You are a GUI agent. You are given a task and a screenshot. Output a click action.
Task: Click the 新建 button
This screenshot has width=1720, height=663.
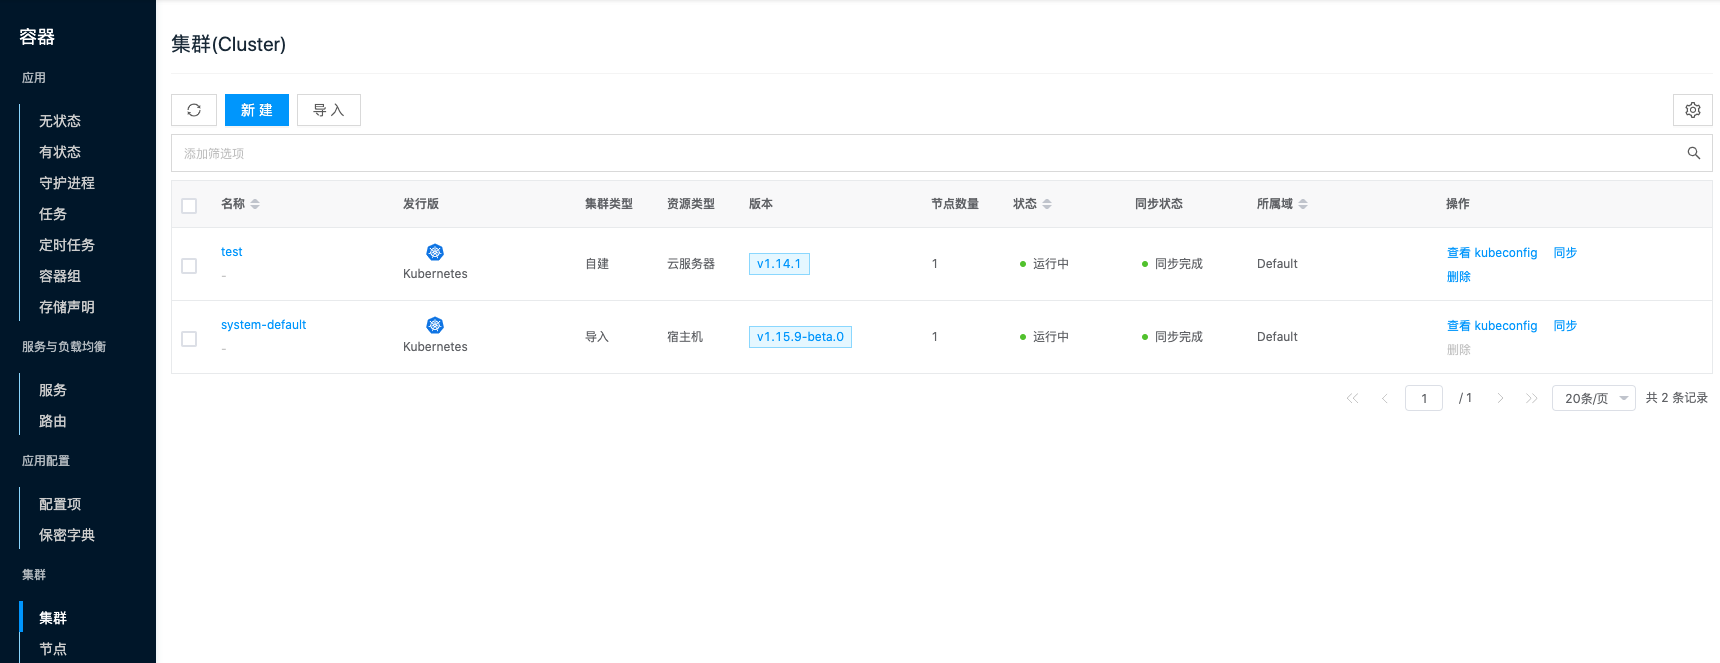(256, 110)
